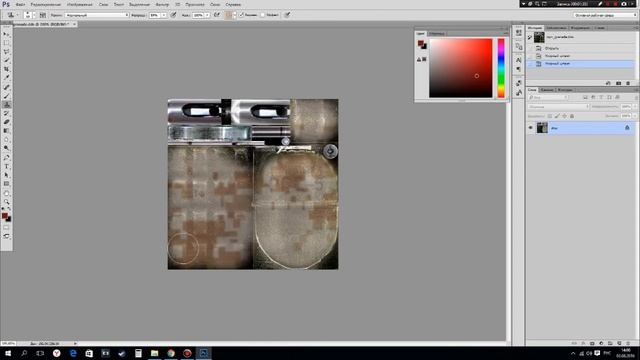The height and width of the screenshot is (360, 640).
Task: Open the layer opacity dropdown arrow
Action: pyautogui.click(x=634, y=107)
